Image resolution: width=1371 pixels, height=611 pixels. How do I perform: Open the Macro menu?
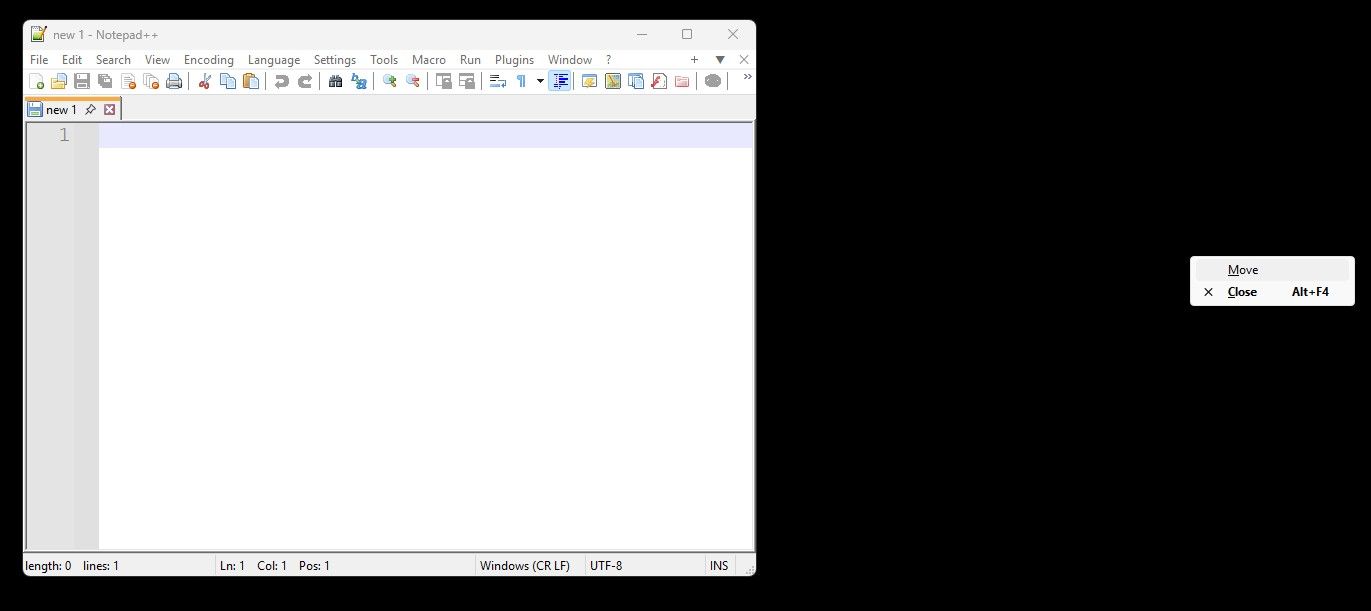coord(429,60)
